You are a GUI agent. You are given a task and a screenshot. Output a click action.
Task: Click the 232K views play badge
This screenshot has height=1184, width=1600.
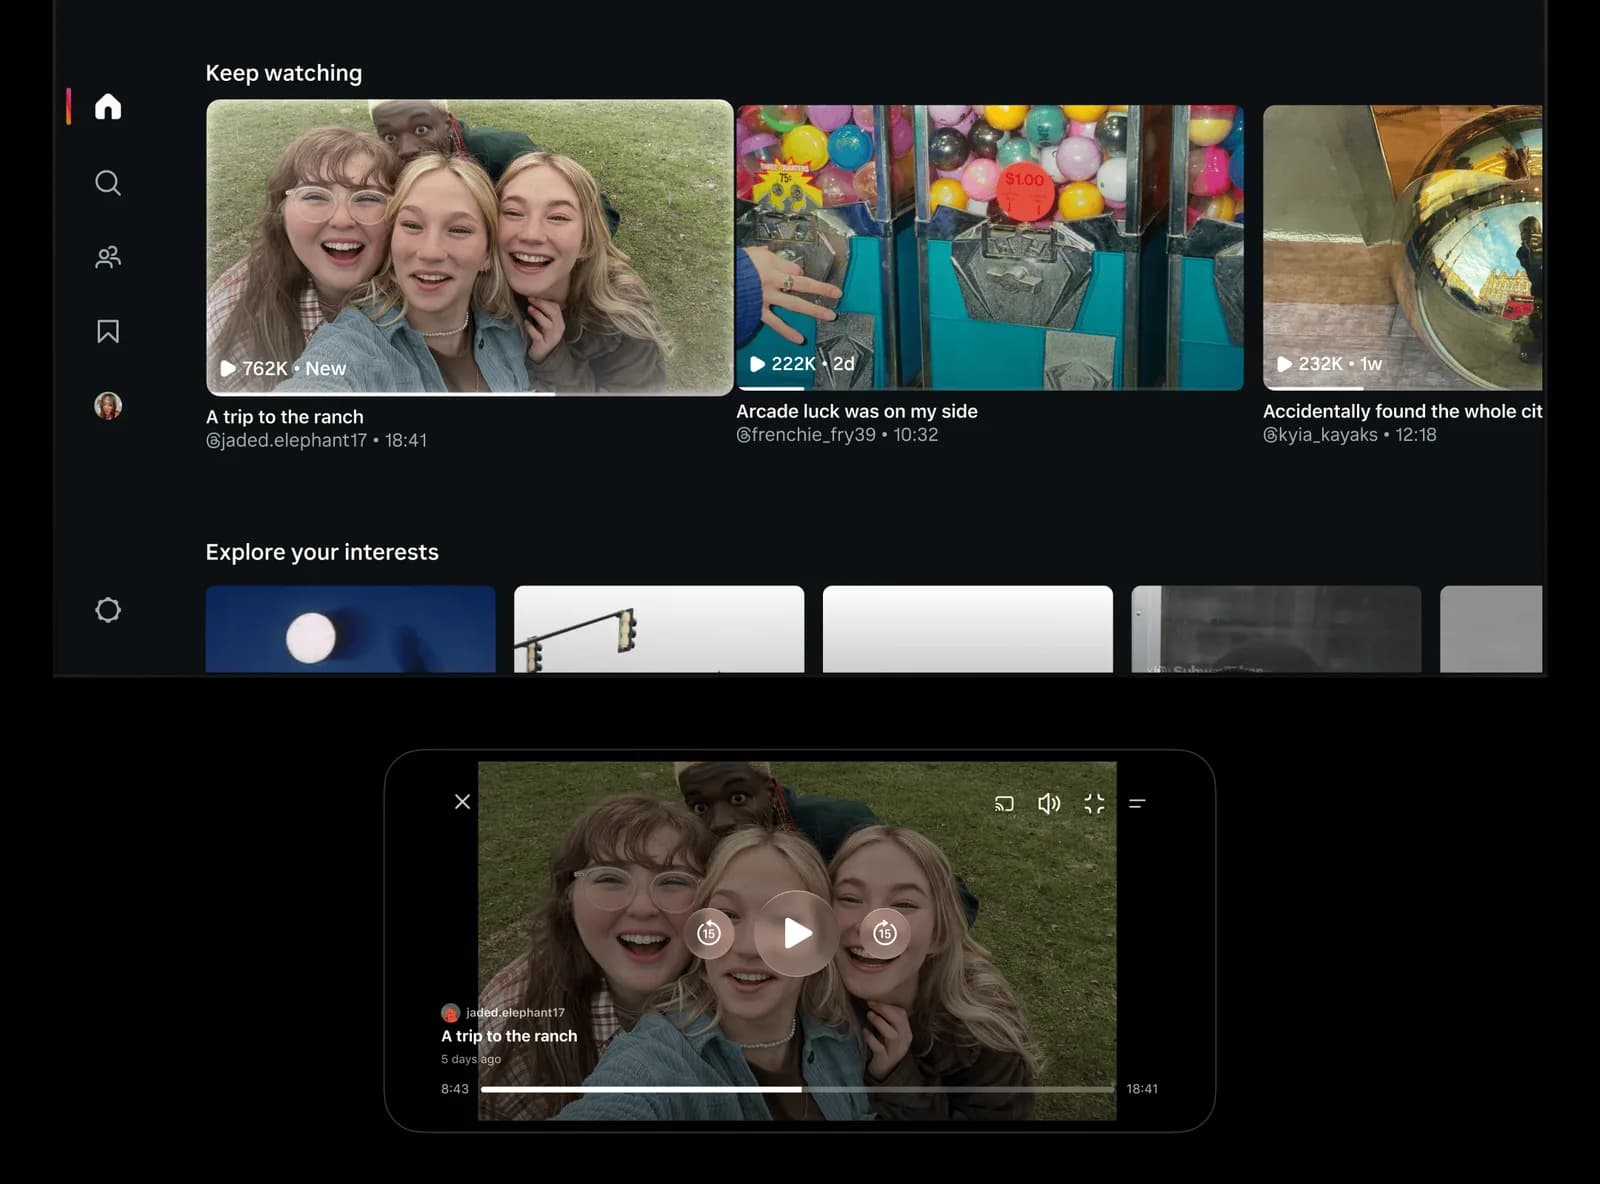point(1329,364)
